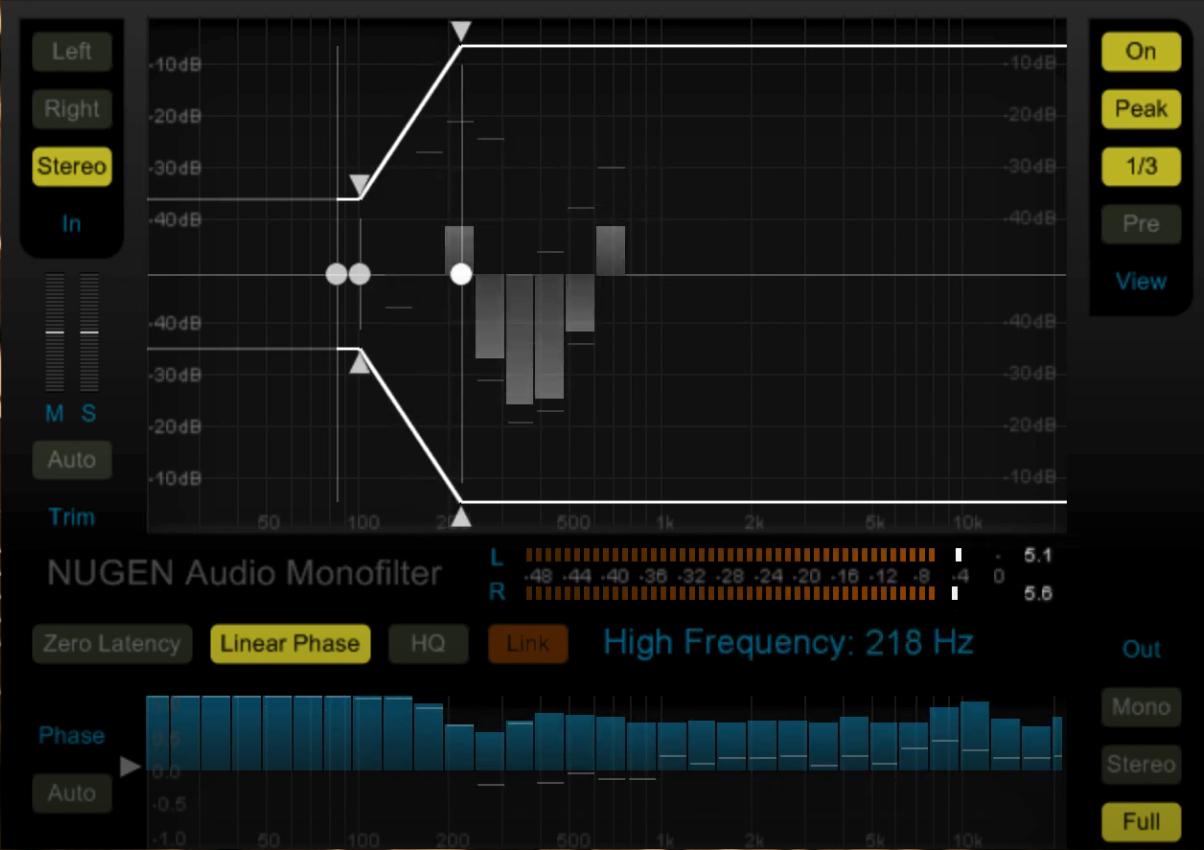Click the phase level arrow marker
Image resolution: width=1204 pixels, height=850 pixels.
point(131,767)
